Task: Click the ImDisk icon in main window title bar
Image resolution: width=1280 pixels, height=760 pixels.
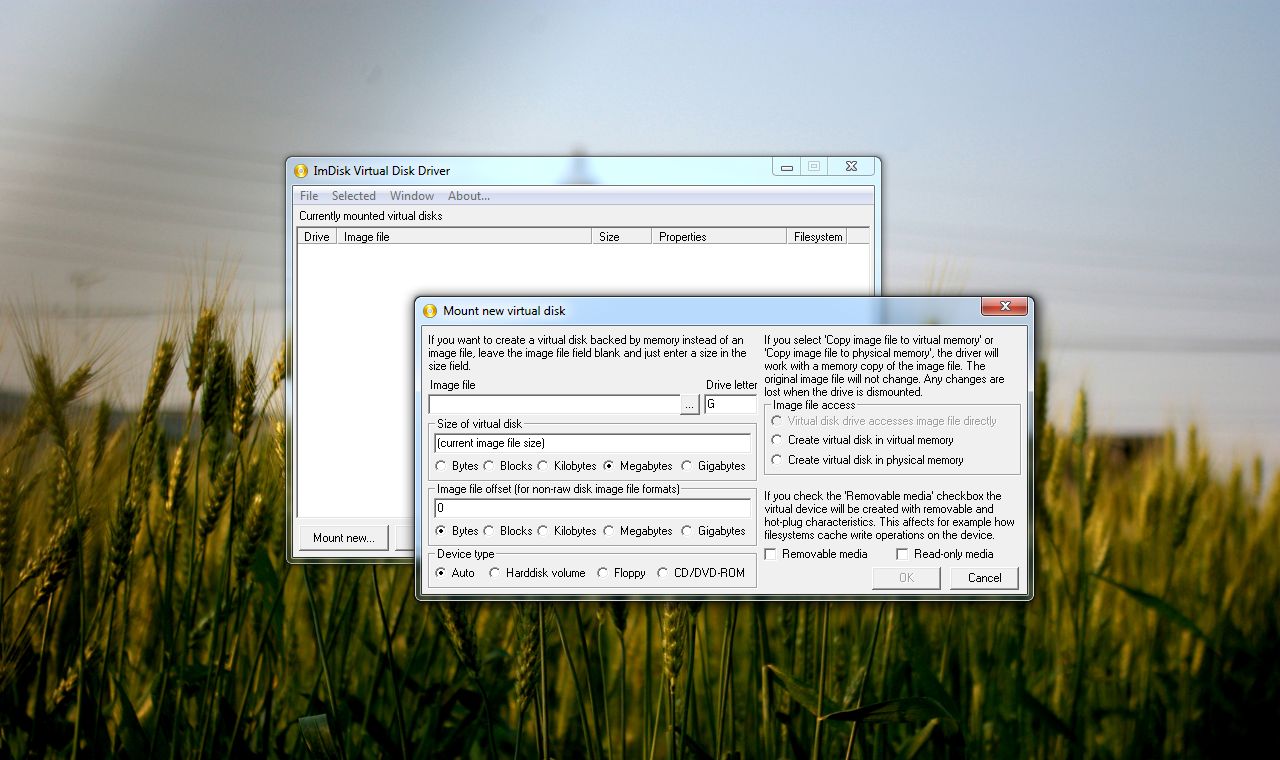Action: 301,171
